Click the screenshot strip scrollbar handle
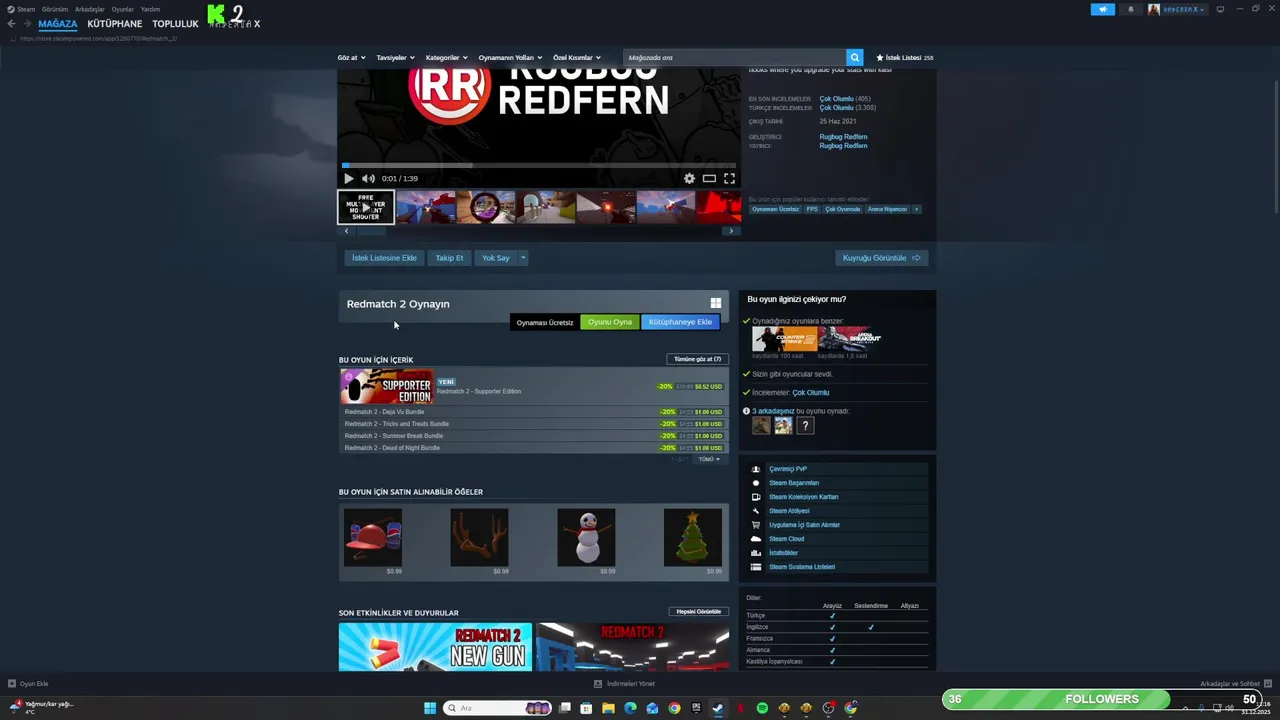 pos(372,231)
